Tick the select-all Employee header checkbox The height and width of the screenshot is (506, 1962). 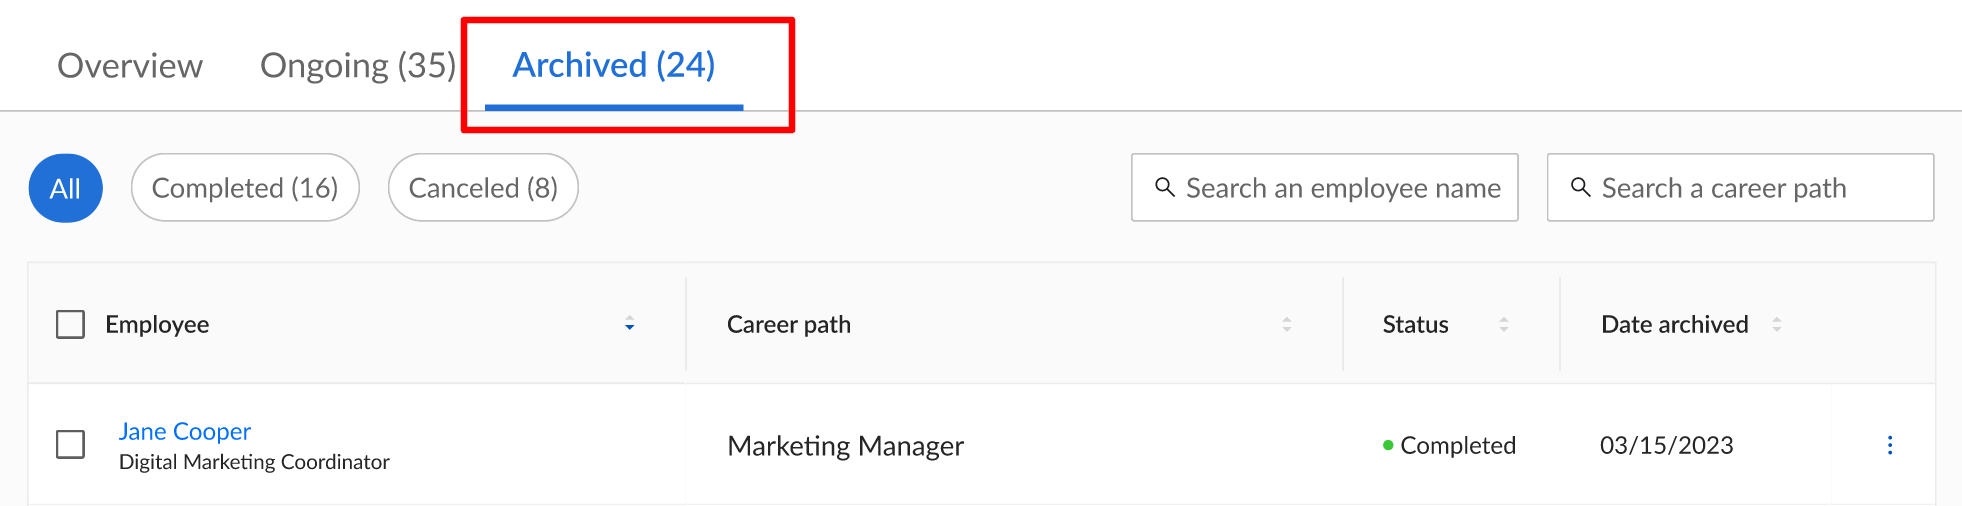point(70,324)
